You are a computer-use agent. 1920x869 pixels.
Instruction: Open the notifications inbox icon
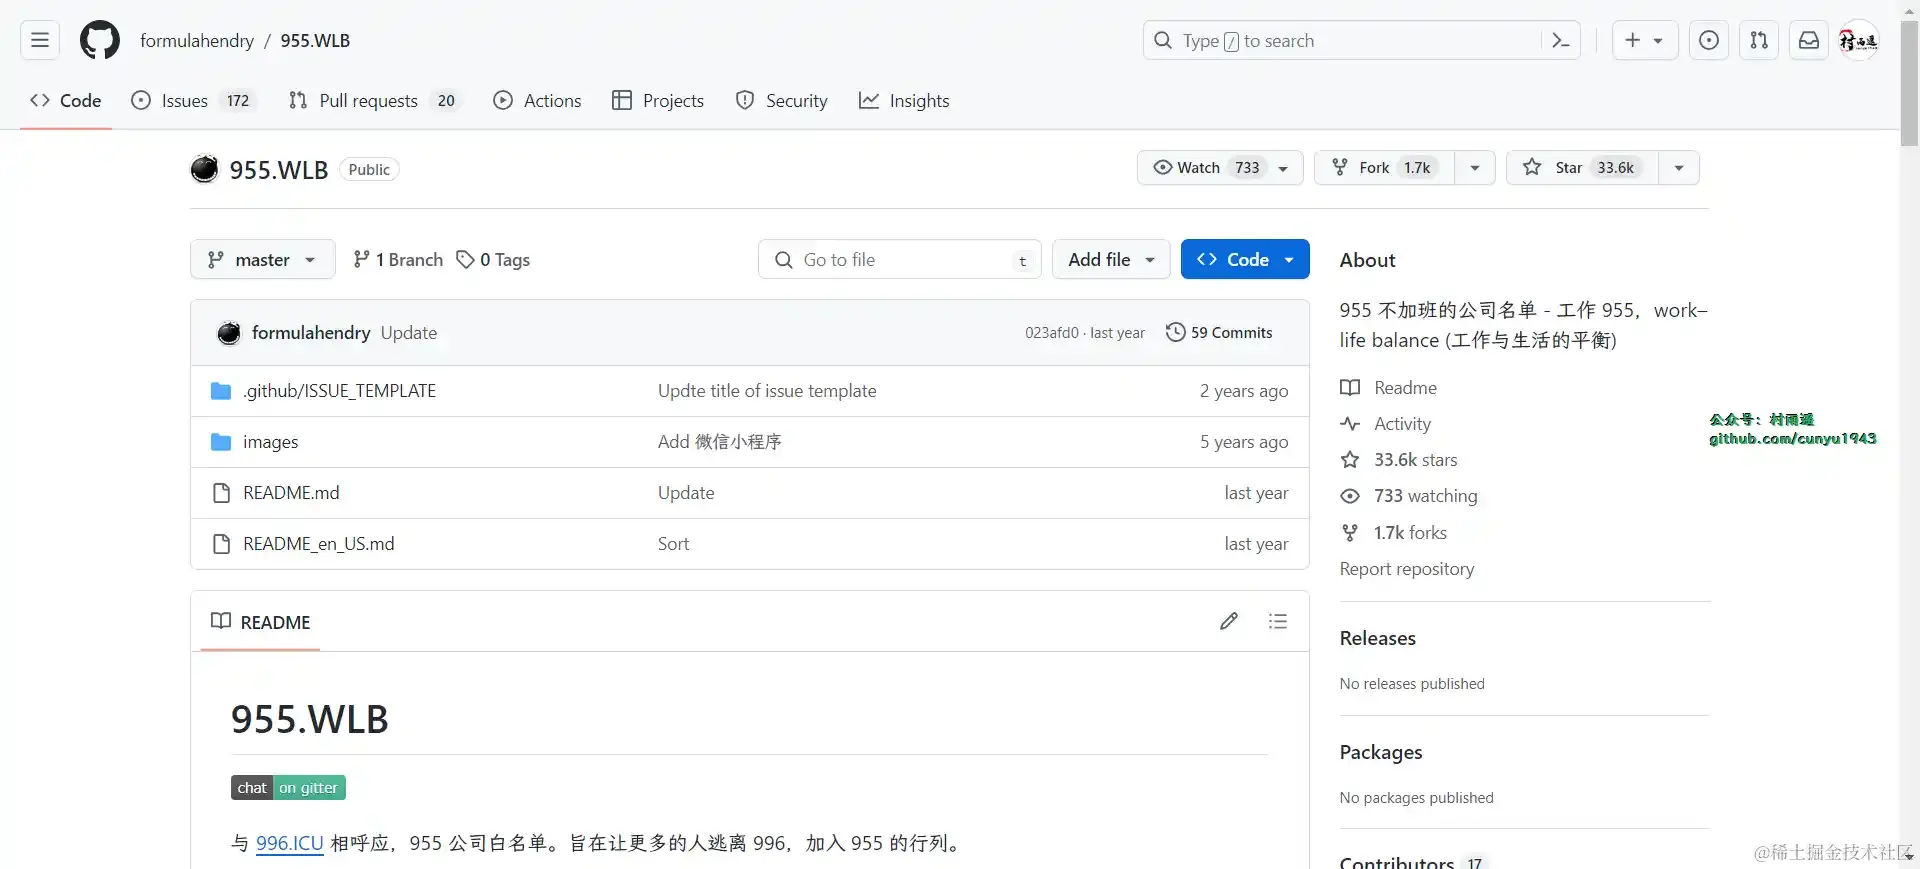1809,40
